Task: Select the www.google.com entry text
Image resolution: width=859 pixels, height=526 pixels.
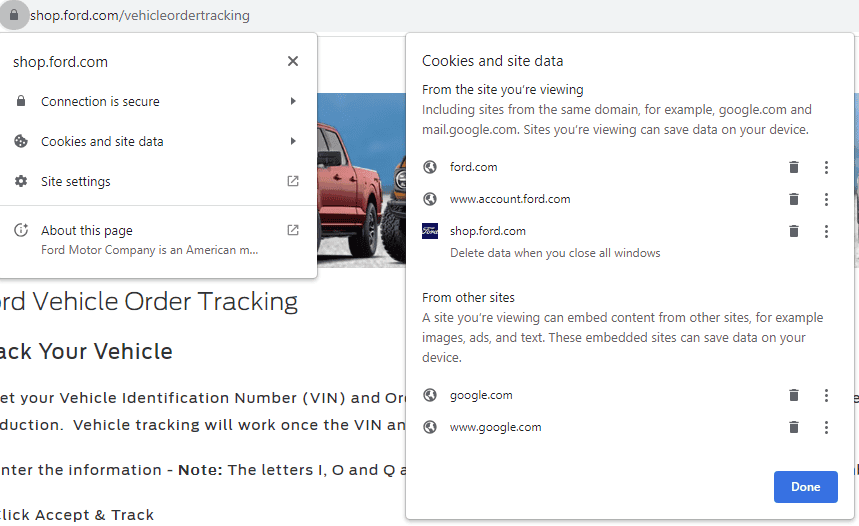Action: tap(495, 427)
